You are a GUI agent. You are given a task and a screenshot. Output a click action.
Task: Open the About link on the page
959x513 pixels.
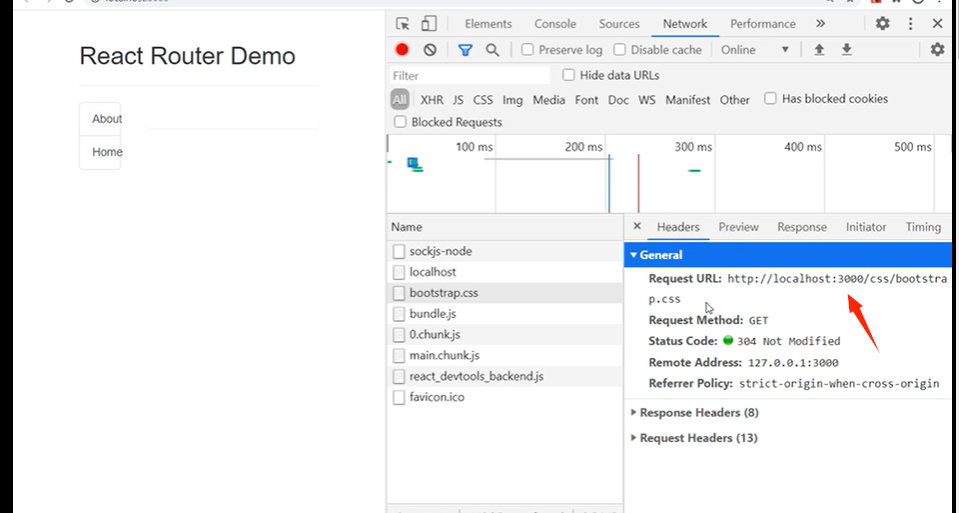point(100,119)
